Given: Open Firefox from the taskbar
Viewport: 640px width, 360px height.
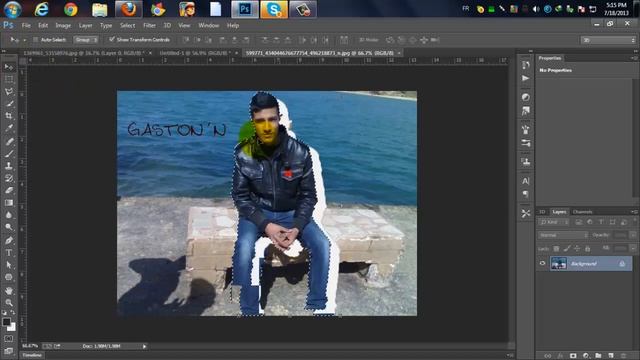Looking at the screenshot, I should click(x=128, y=9).
